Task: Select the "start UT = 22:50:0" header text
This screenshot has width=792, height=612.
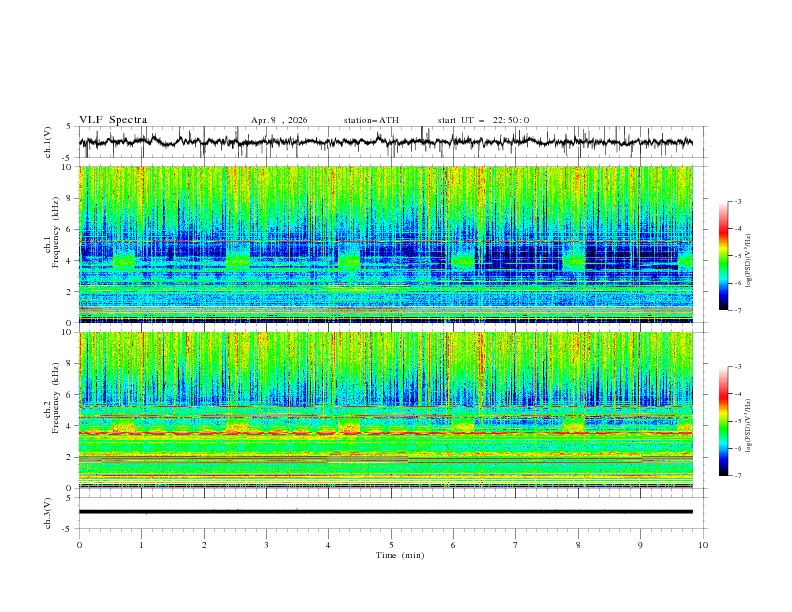Action: [x=483, y=120]
